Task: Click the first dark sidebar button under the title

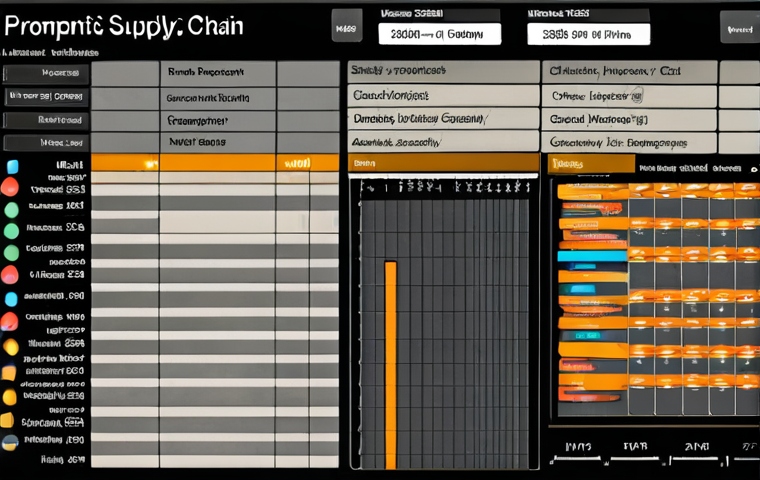Action: (46, 74)
